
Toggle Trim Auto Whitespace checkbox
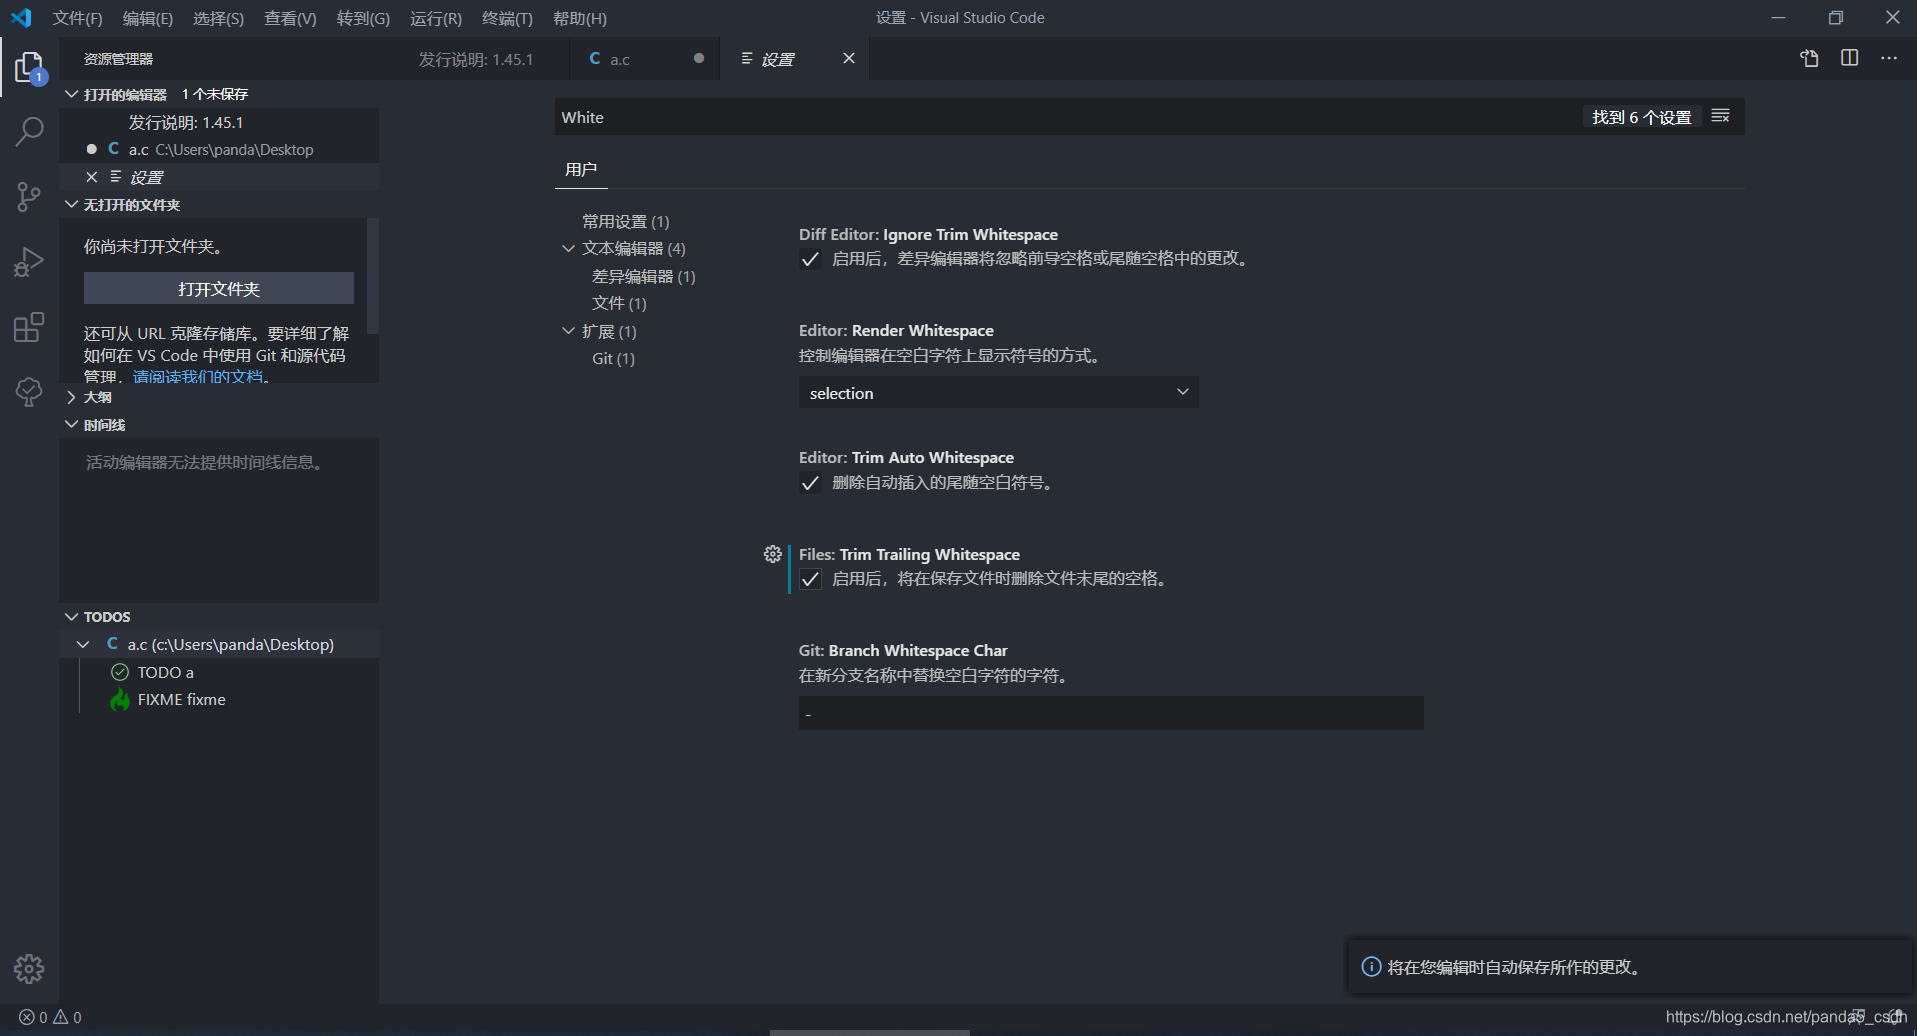tap(810, 483)
